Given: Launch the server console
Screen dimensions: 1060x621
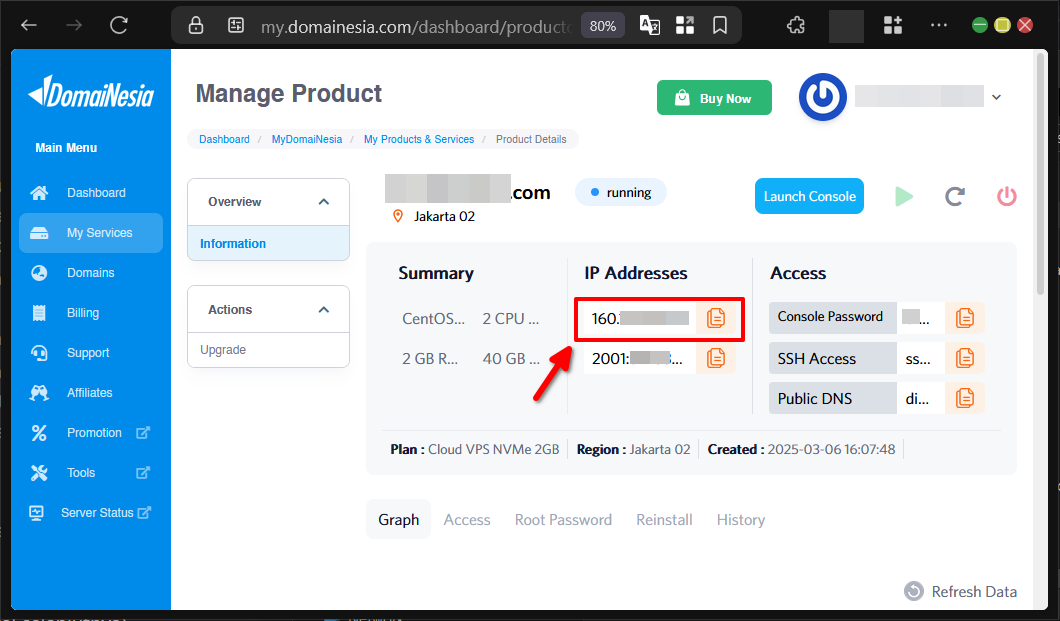Looking at the screenshot, I should pyautogui.click(x=809, y=196).
